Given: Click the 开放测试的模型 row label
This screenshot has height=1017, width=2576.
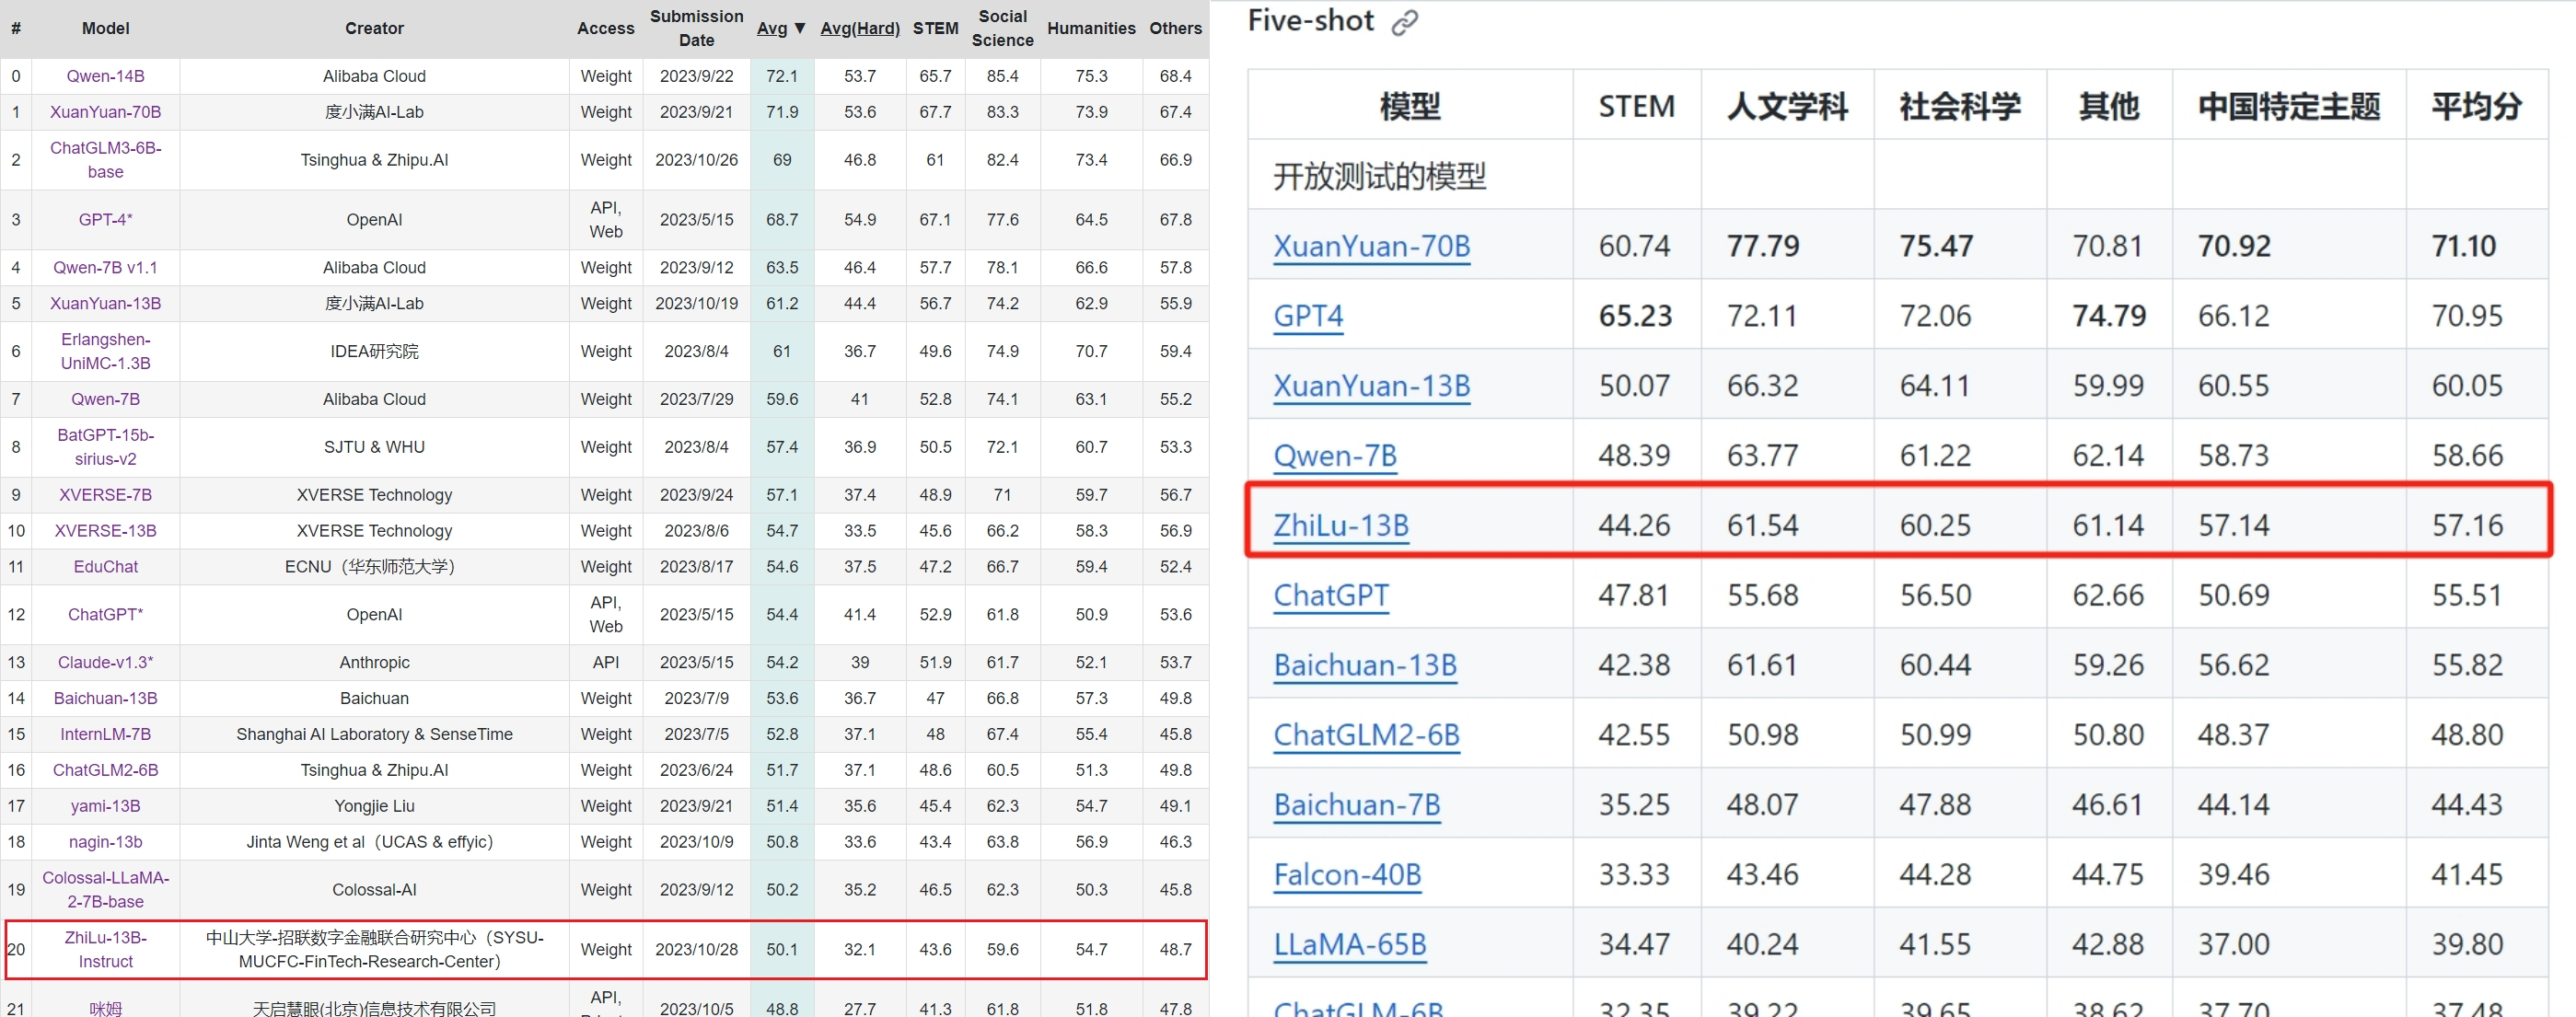Looking at the screenshot, I should [x=1380, y=176].
